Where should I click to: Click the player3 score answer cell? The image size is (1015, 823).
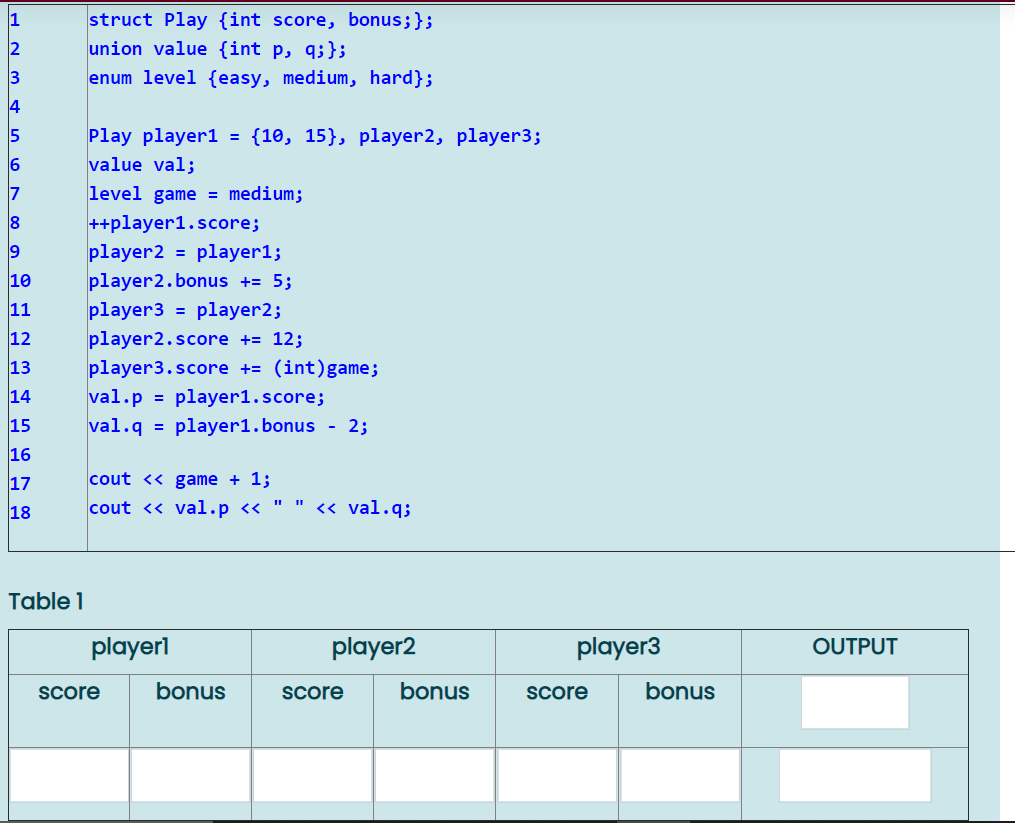pos(556,776)
